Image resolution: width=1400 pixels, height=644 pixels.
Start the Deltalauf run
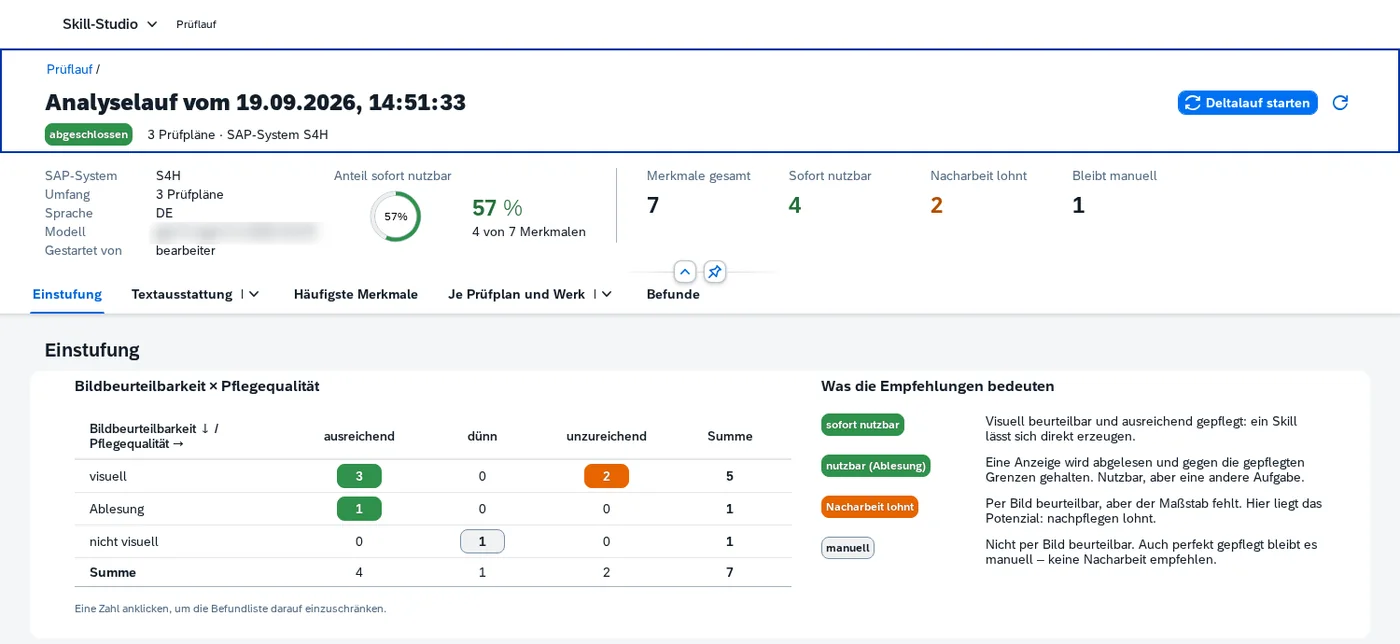(x=1247, y=103)
